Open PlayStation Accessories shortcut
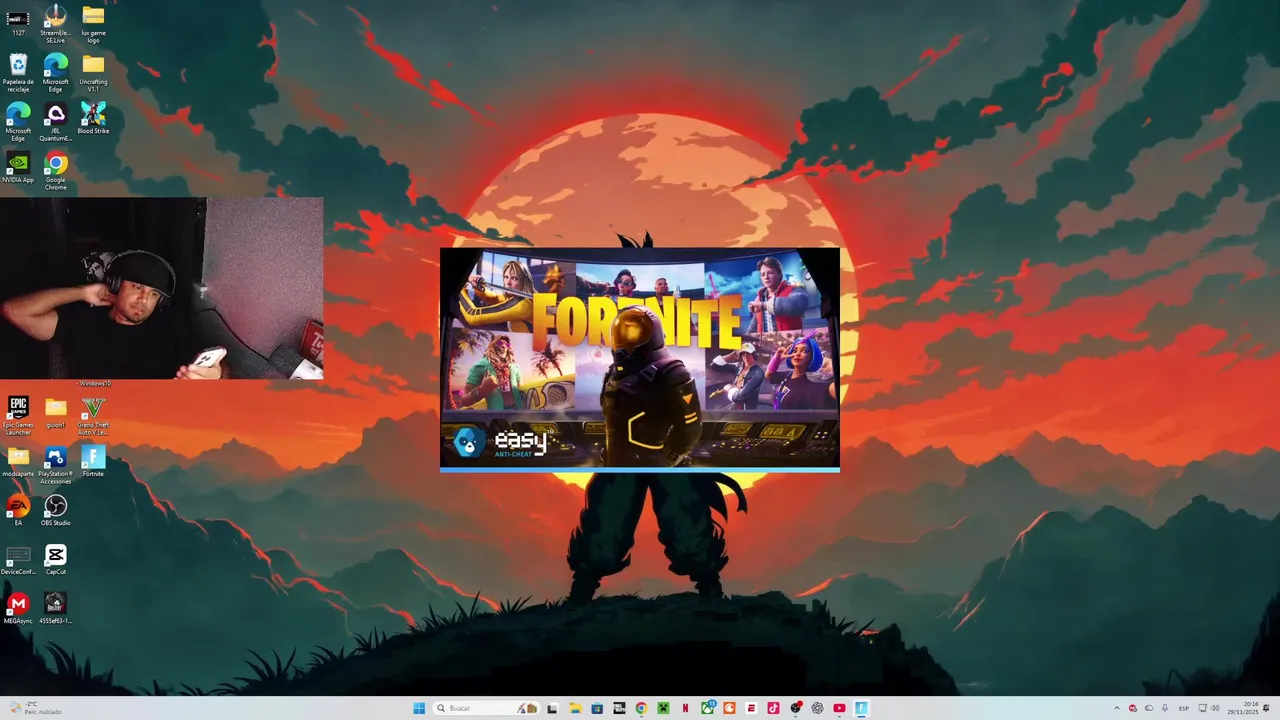 click(55, 464)
